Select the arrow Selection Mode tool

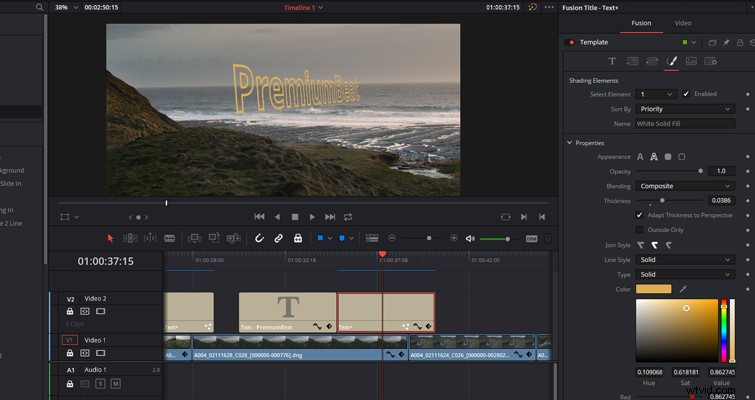click(110, 238)
